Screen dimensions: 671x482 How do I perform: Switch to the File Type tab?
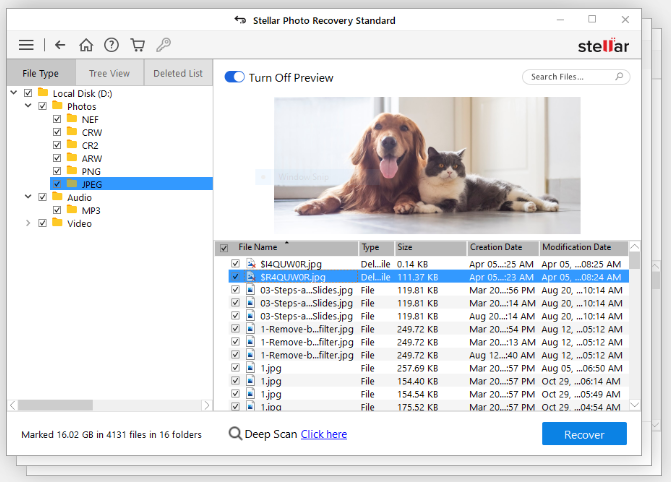click(41, 73)
